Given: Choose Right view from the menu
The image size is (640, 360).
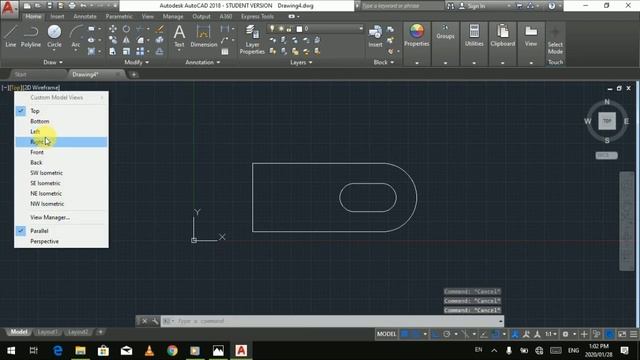Looking at the screenshot, I should (61, 142).
